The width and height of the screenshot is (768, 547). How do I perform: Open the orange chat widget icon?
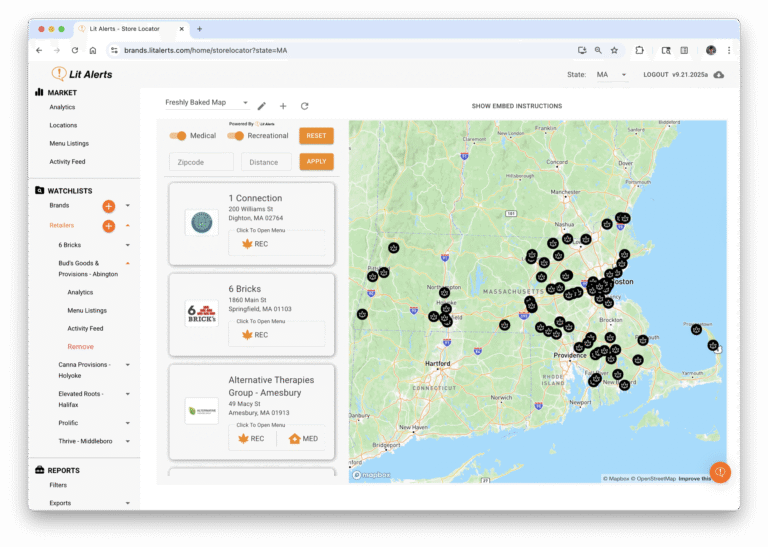click(719, 472)
